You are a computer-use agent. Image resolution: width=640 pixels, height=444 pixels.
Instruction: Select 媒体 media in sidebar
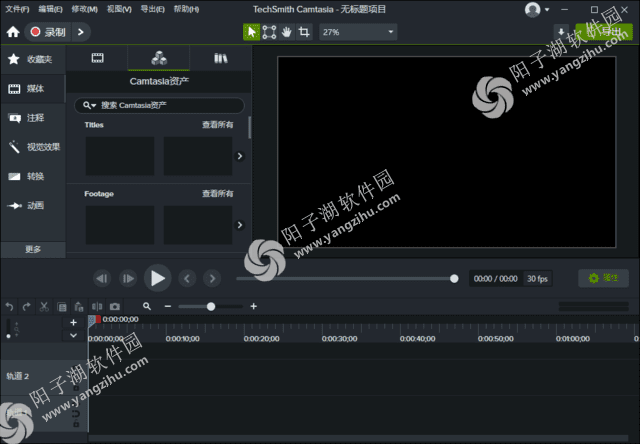pyautogui.click(x=33, y=89)
